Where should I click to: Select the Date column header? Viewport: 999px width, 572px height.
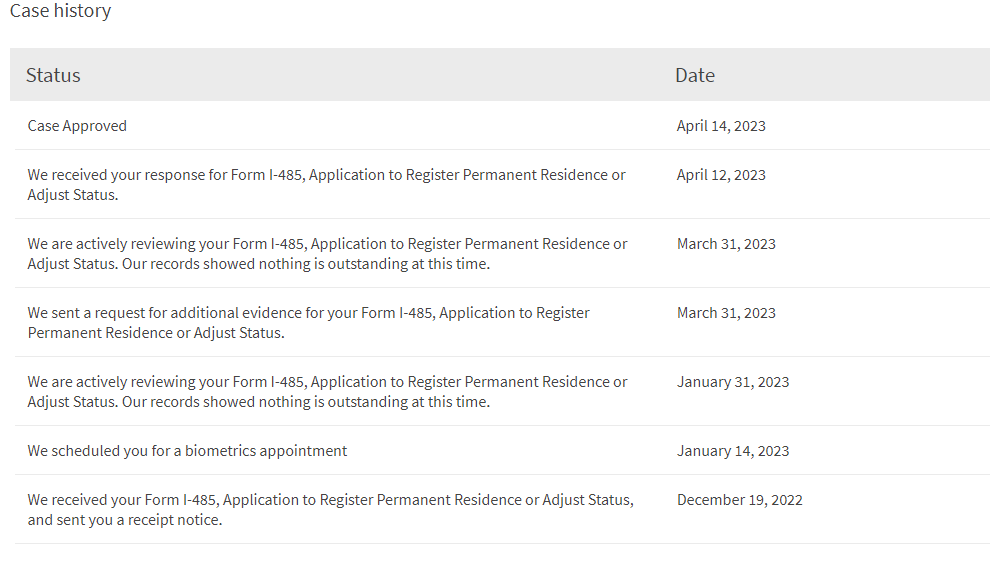click(x=694, y=75)
